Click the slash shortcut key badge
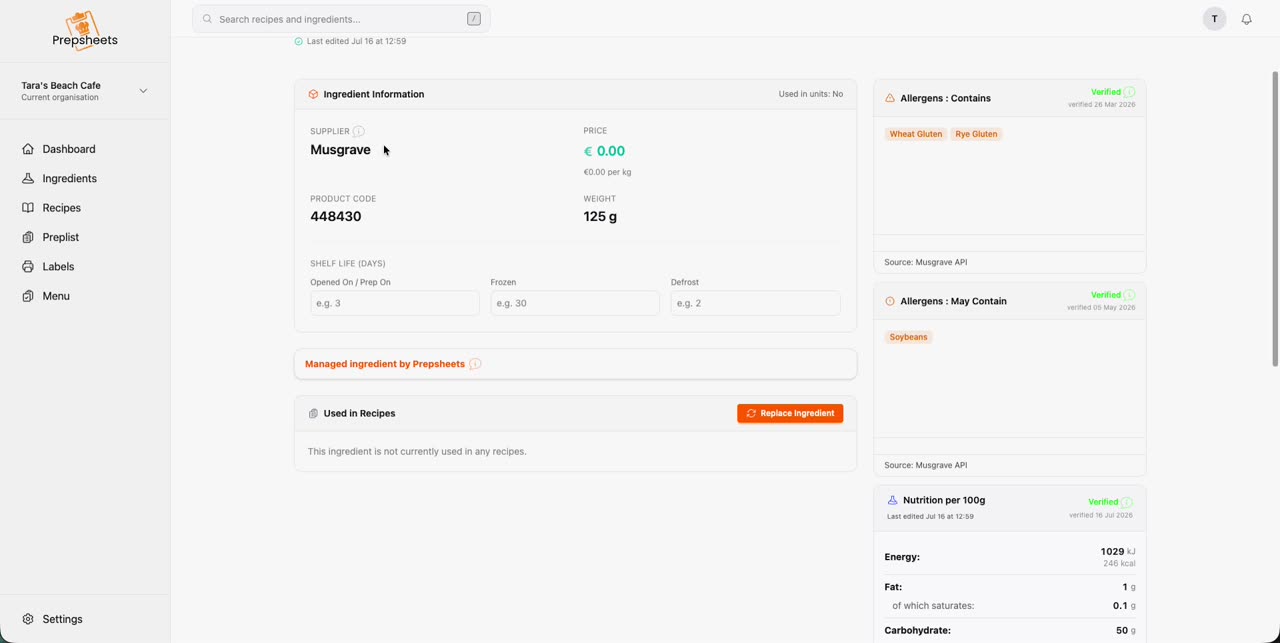The image size is (1280, 643). click(474, 19)
